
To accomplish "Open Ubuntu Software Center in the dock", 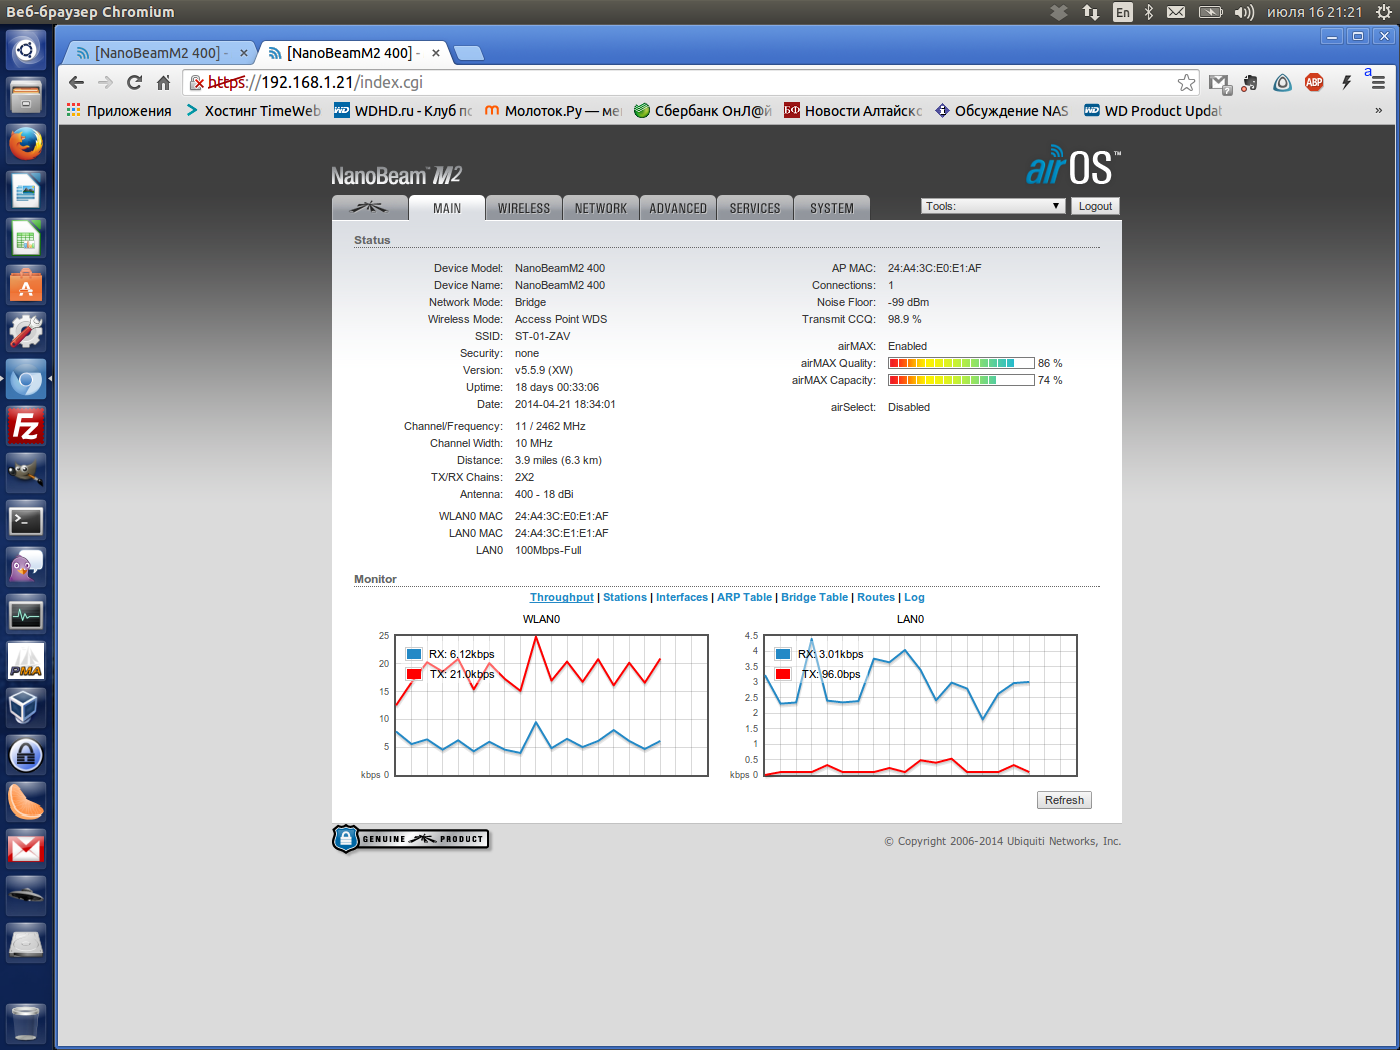I will point(26,285).
